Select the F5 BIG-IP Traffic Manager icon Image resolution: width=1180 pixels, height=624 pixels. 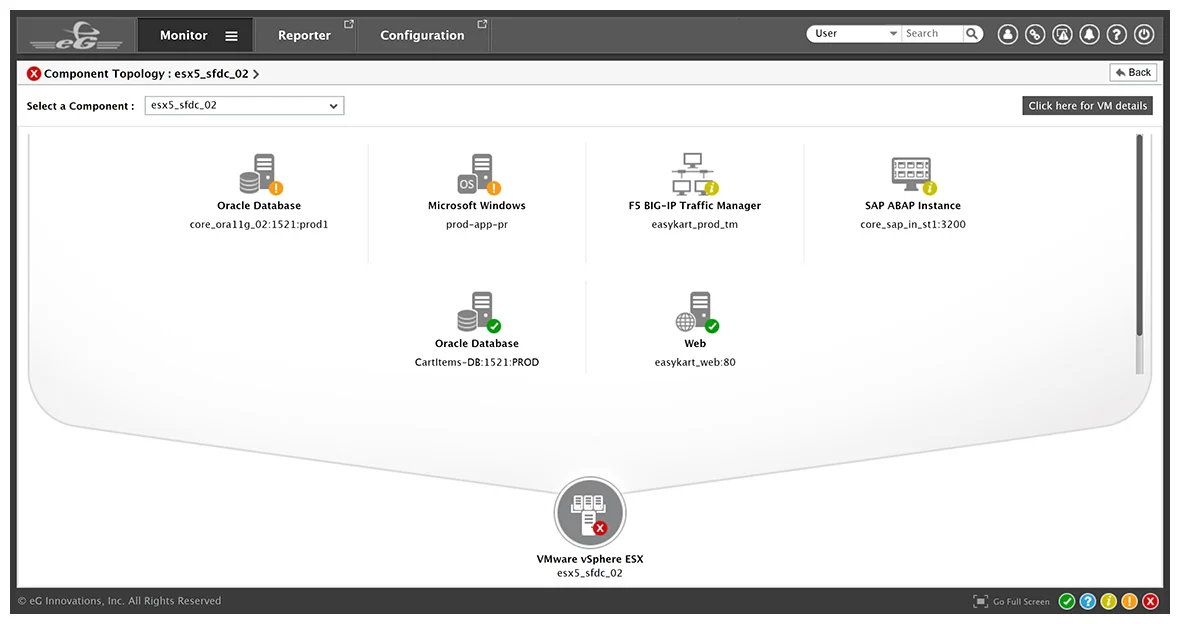tap(695, 174)
